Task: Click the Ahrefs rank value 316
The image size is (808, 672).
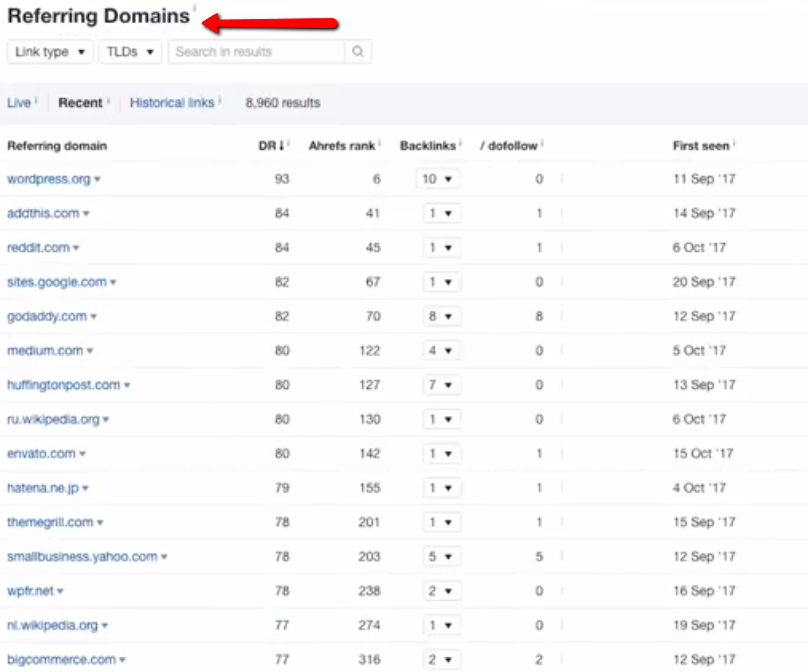Action: click(x=369, y=659)
